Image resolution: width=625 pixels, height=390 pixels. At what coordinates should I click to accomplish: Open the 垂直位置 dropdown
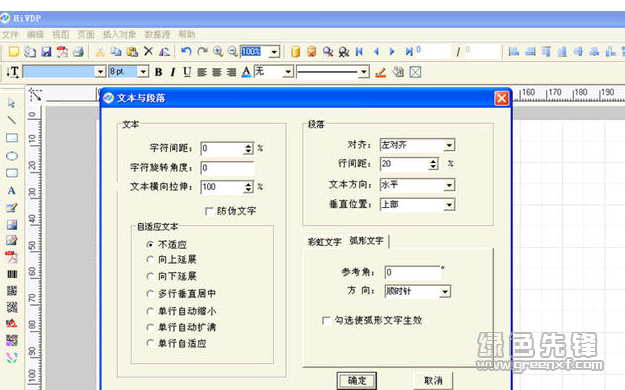pos(449,205)
